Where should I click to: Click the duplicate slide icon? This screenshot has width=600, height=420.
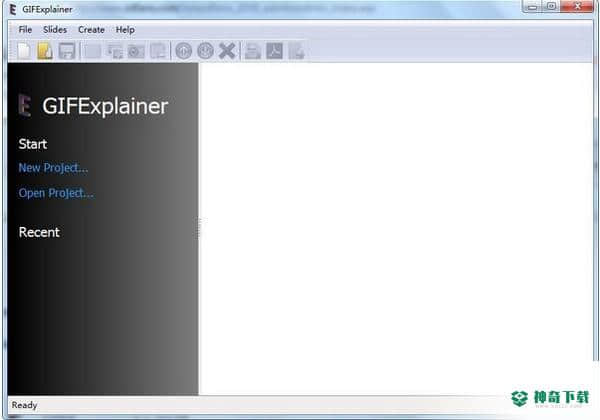click(x=158, y=51)
